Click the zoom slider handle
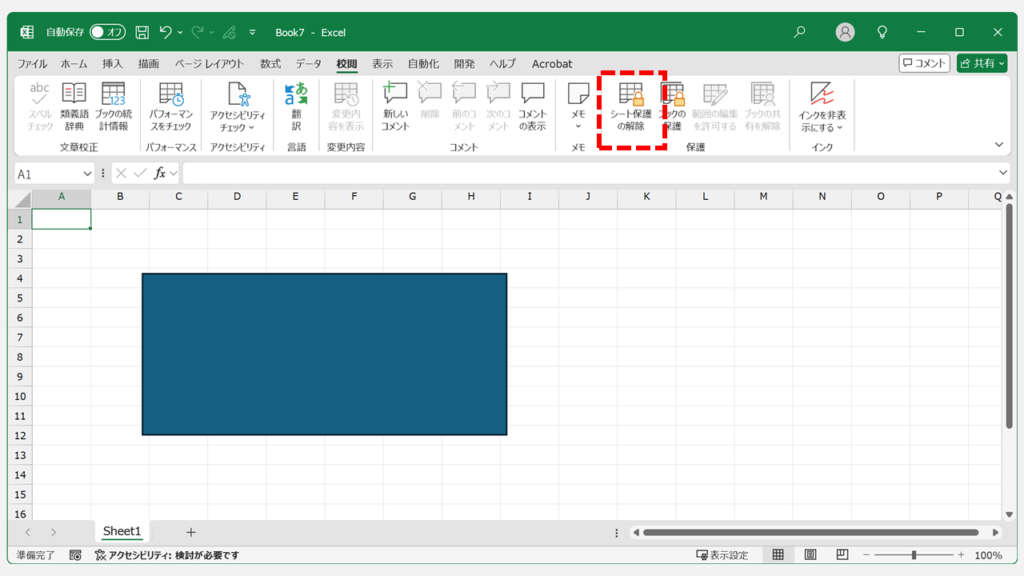The height and width of the screenshot is (576, 1024). (x=914, y=555)
